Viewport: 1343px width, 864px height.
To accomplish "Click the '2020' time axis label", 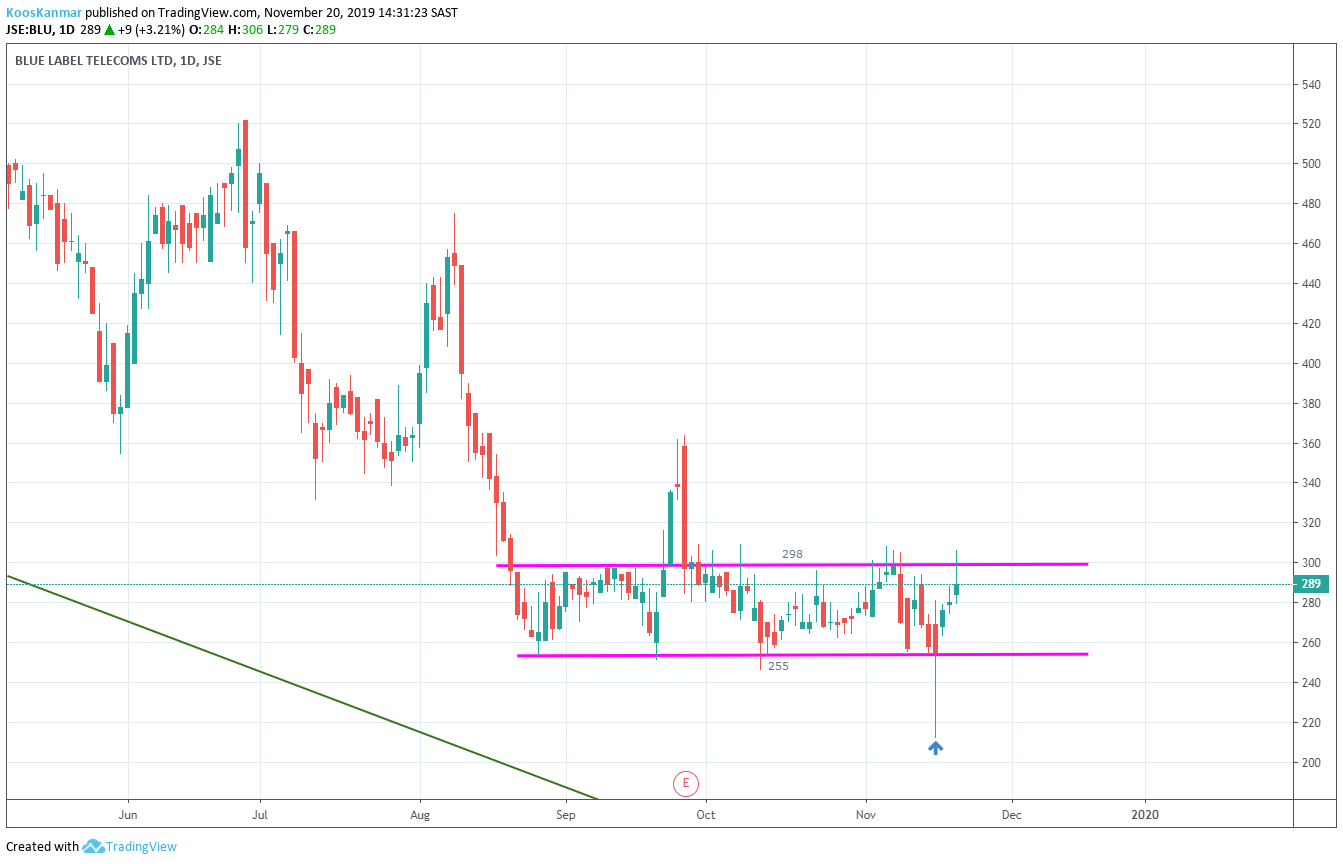I will click(x=1145, y=815).
